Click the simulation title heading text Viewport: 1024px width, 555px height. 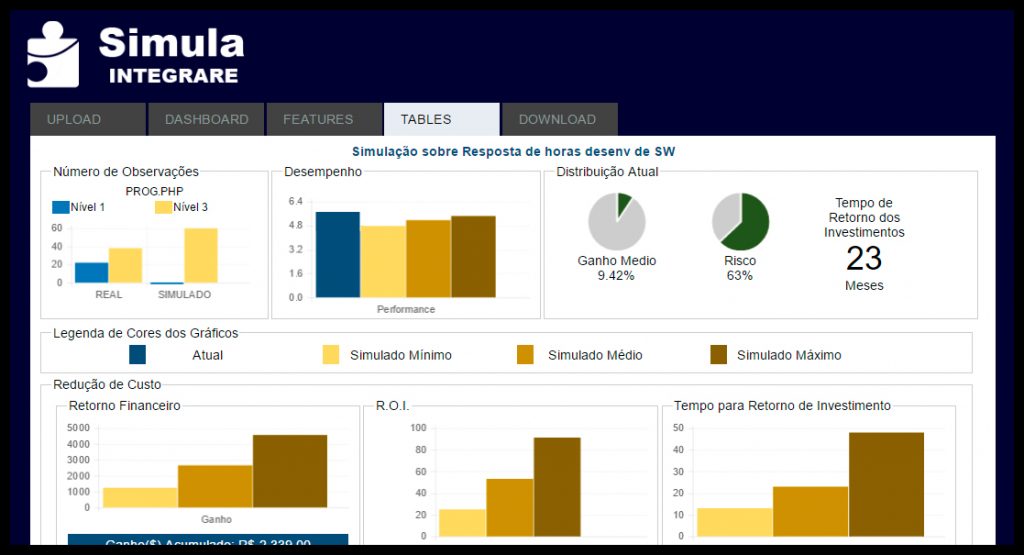tap(513, 151)
